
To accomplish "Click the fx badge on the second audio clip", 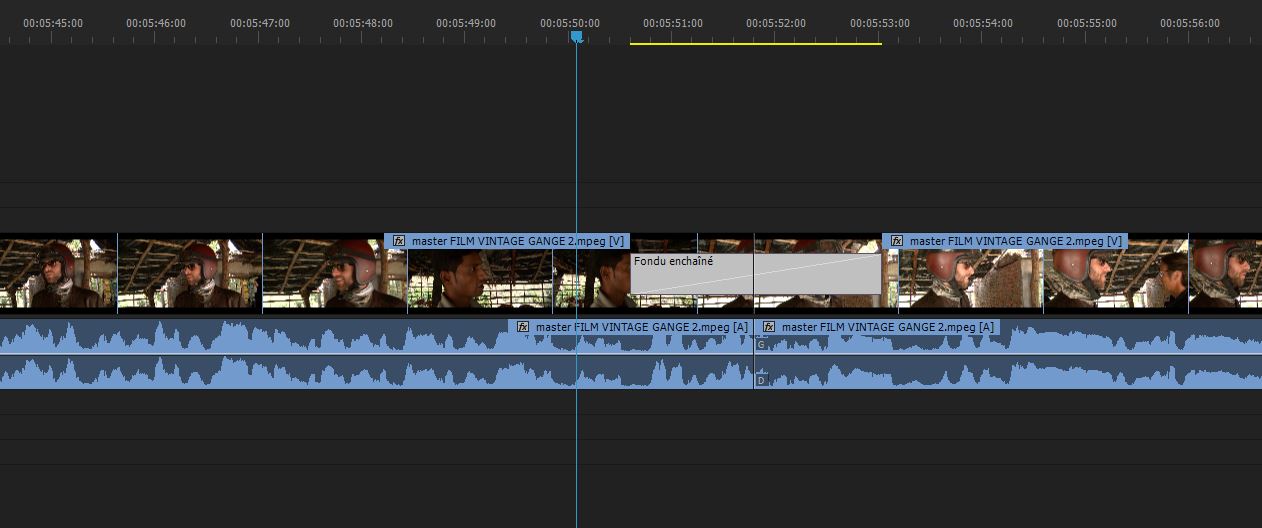I will point(769,327).
